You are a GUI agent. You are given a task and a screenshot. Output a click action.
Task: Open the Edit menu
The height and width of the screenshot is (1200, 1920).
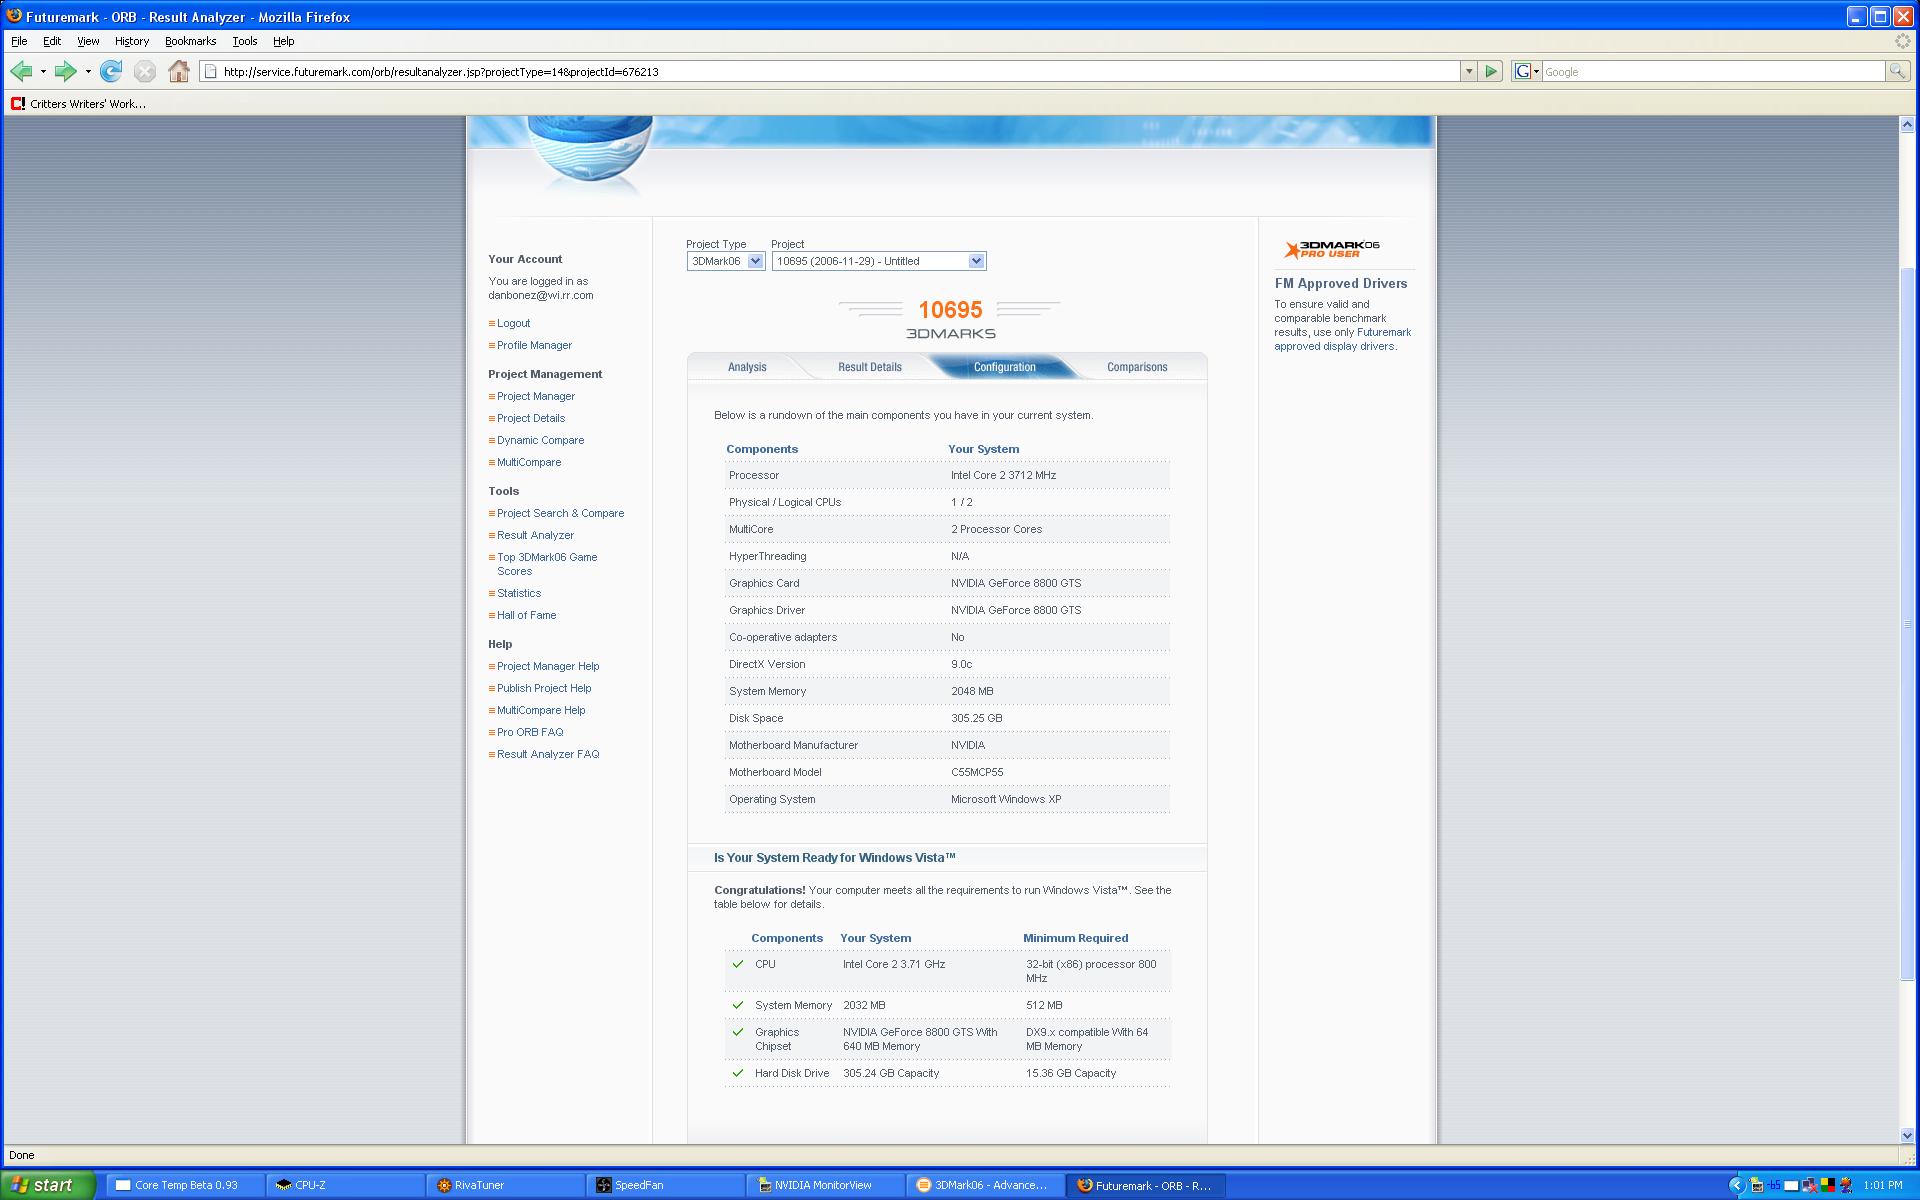[x=52, y=41]
